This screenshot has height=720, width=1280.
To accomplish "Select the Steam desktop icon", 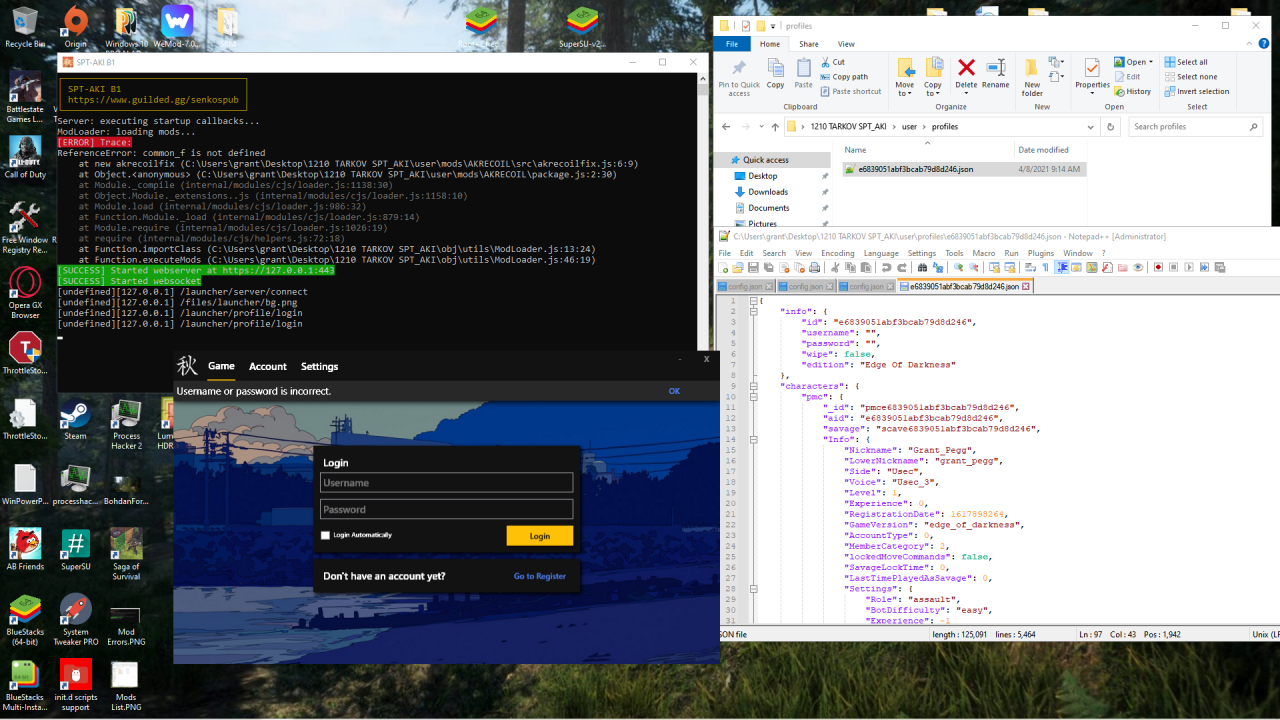I will pyautogui.click(x=75, y=420).
